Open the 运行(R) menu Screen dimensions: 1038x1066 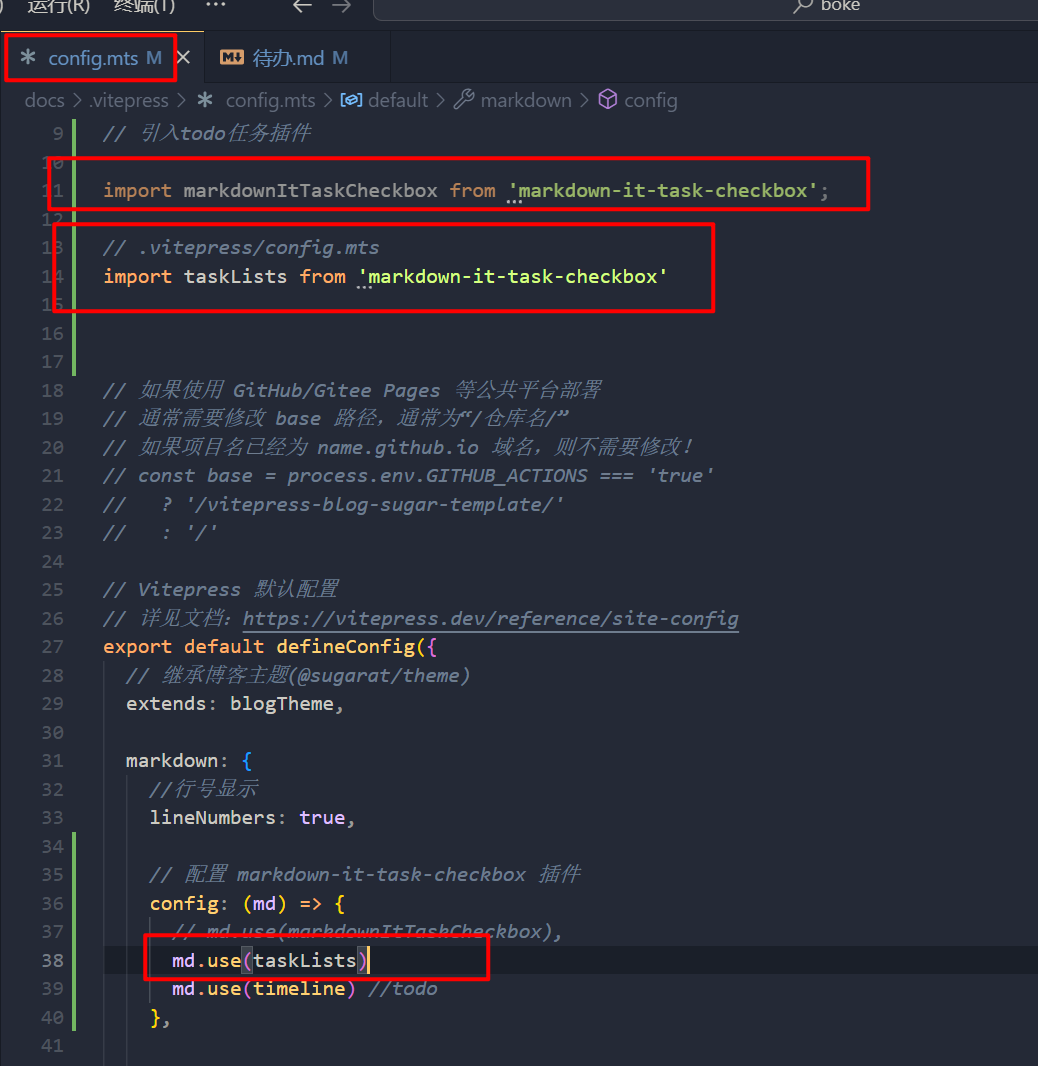(58, 6)
